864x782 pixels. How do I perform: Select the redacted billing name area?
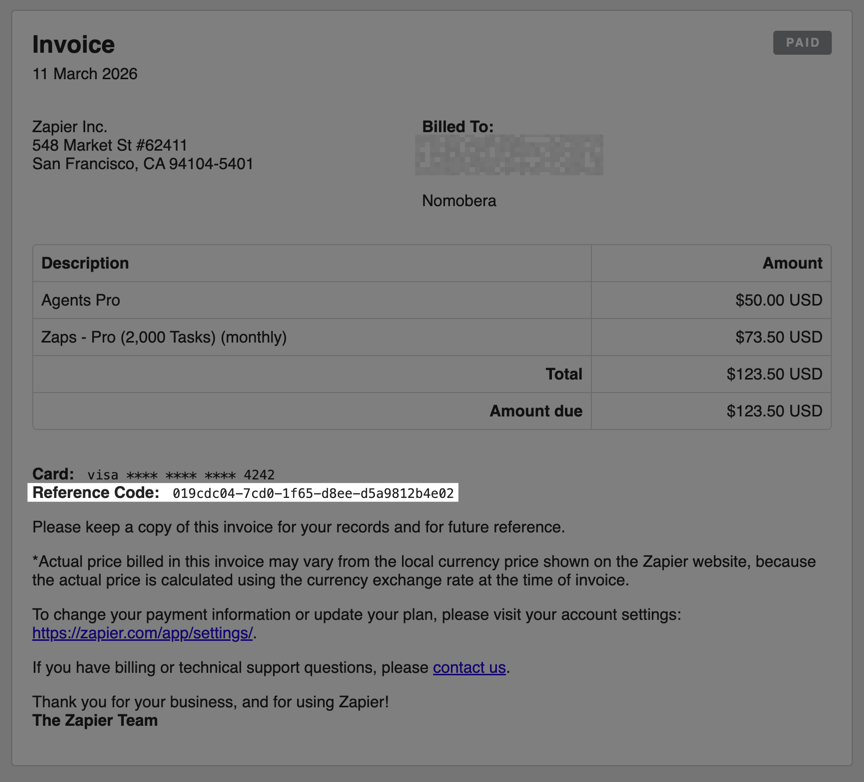coord(509,155)
